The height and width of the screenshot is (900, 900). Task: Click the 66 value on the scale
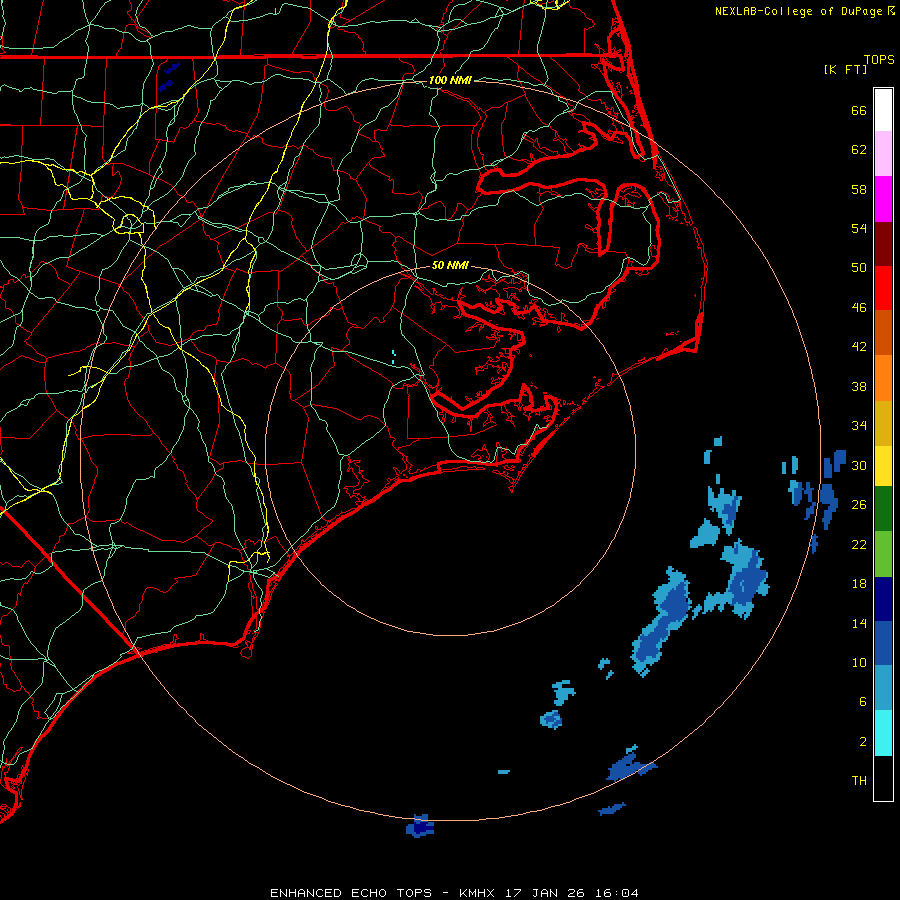859,110
